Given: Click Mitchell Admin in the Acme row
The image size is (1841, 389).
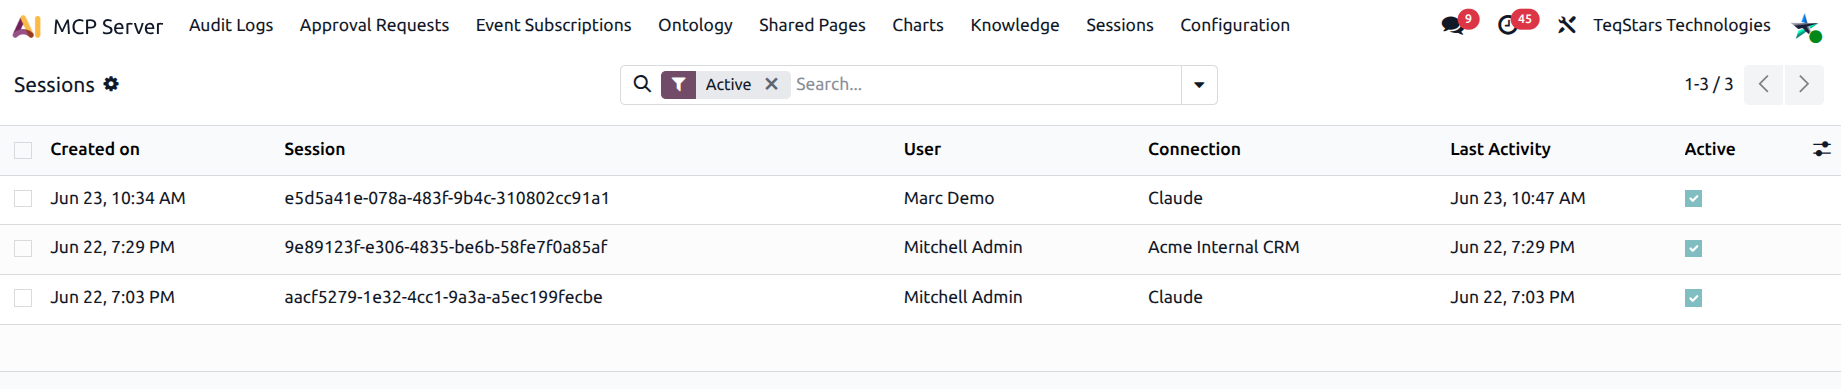Looking at the screenshot, I should tap(963, 247).
